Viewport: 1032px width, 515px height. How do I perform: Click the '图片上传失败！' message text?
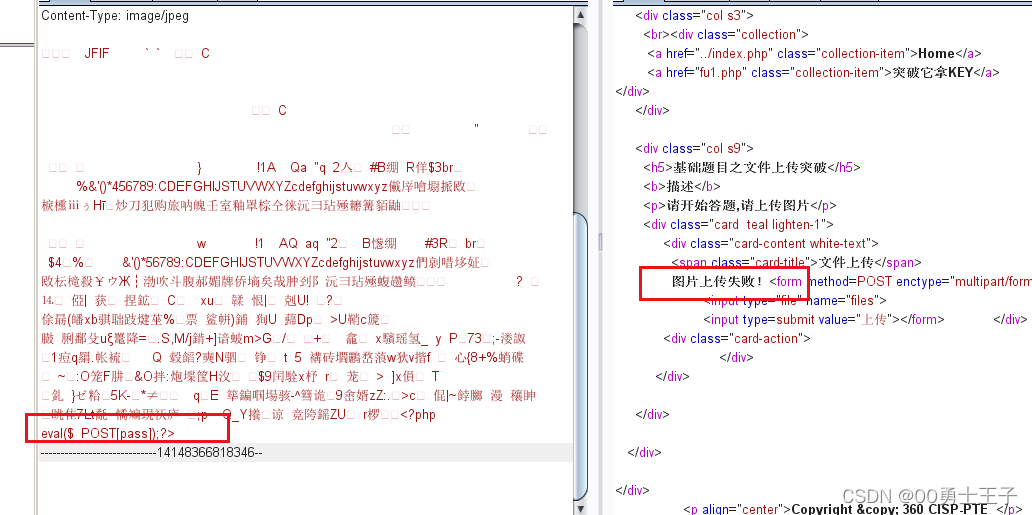coord(717,282)
